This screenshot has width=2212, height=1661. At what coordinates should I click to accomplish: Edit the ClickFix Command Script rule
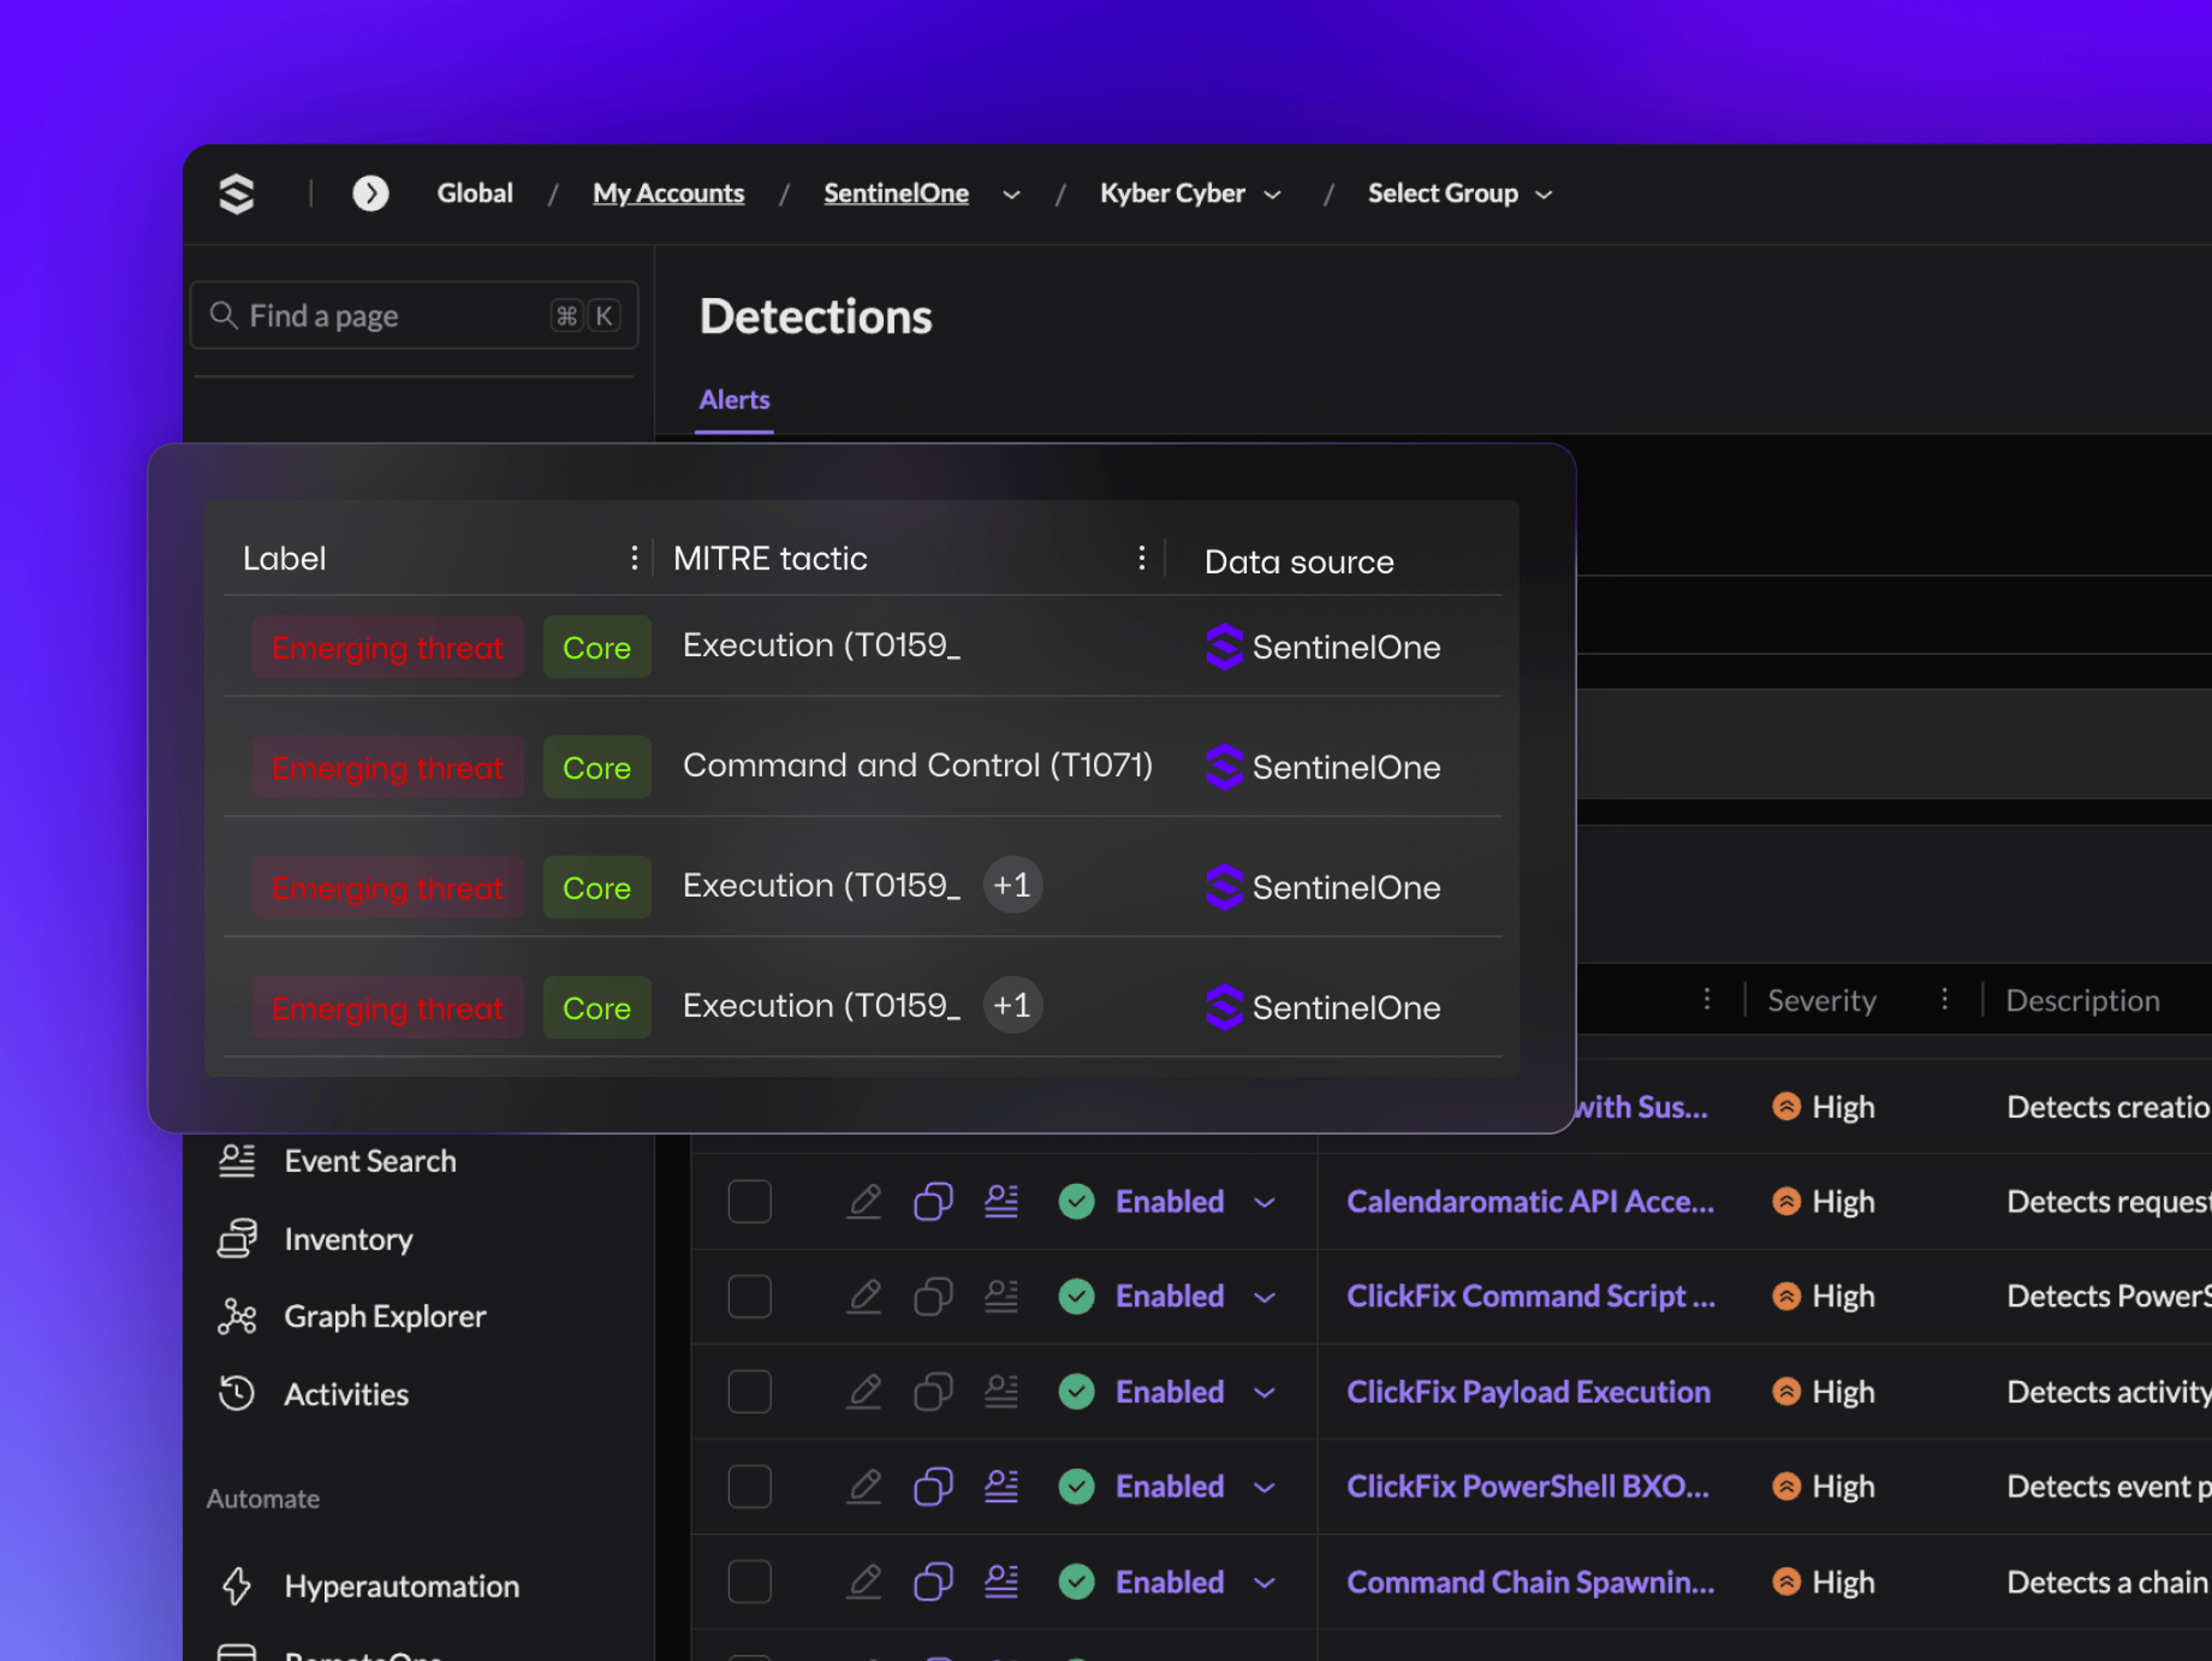(x=864, y=1297)
